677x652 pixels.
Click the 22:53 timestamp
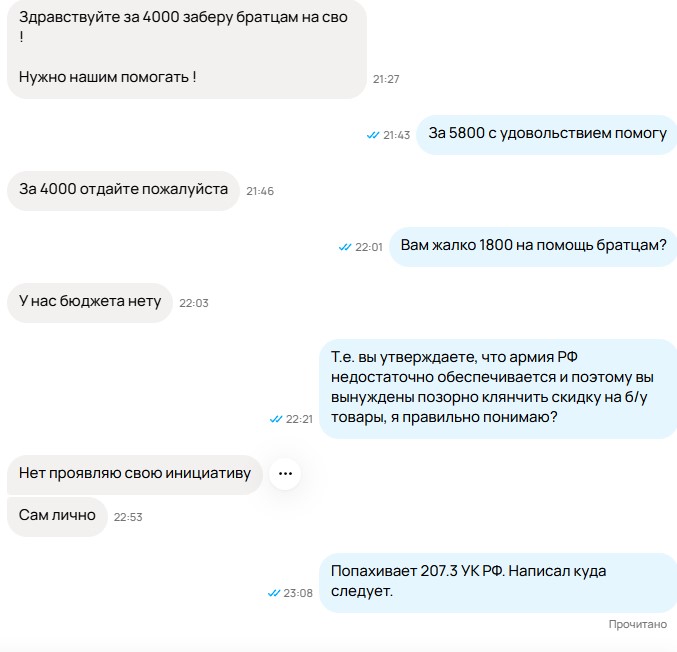click(128, 517)
